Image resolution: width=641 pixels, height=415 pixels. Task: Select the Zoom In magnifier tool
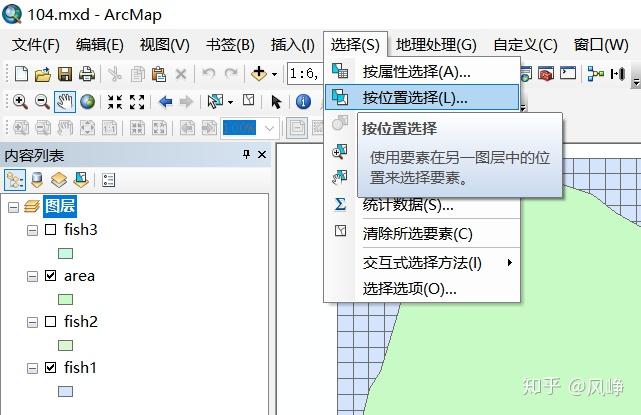[20, 102]
